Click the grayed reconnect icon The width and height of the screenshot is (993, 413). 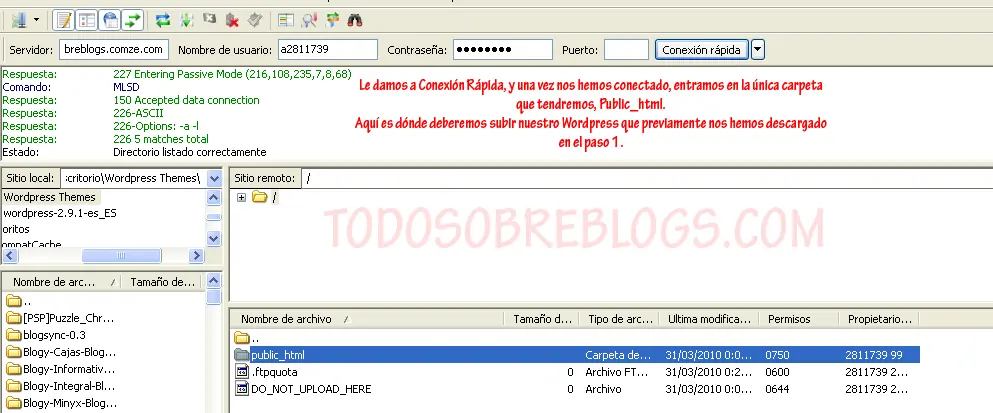coord(255,20)
